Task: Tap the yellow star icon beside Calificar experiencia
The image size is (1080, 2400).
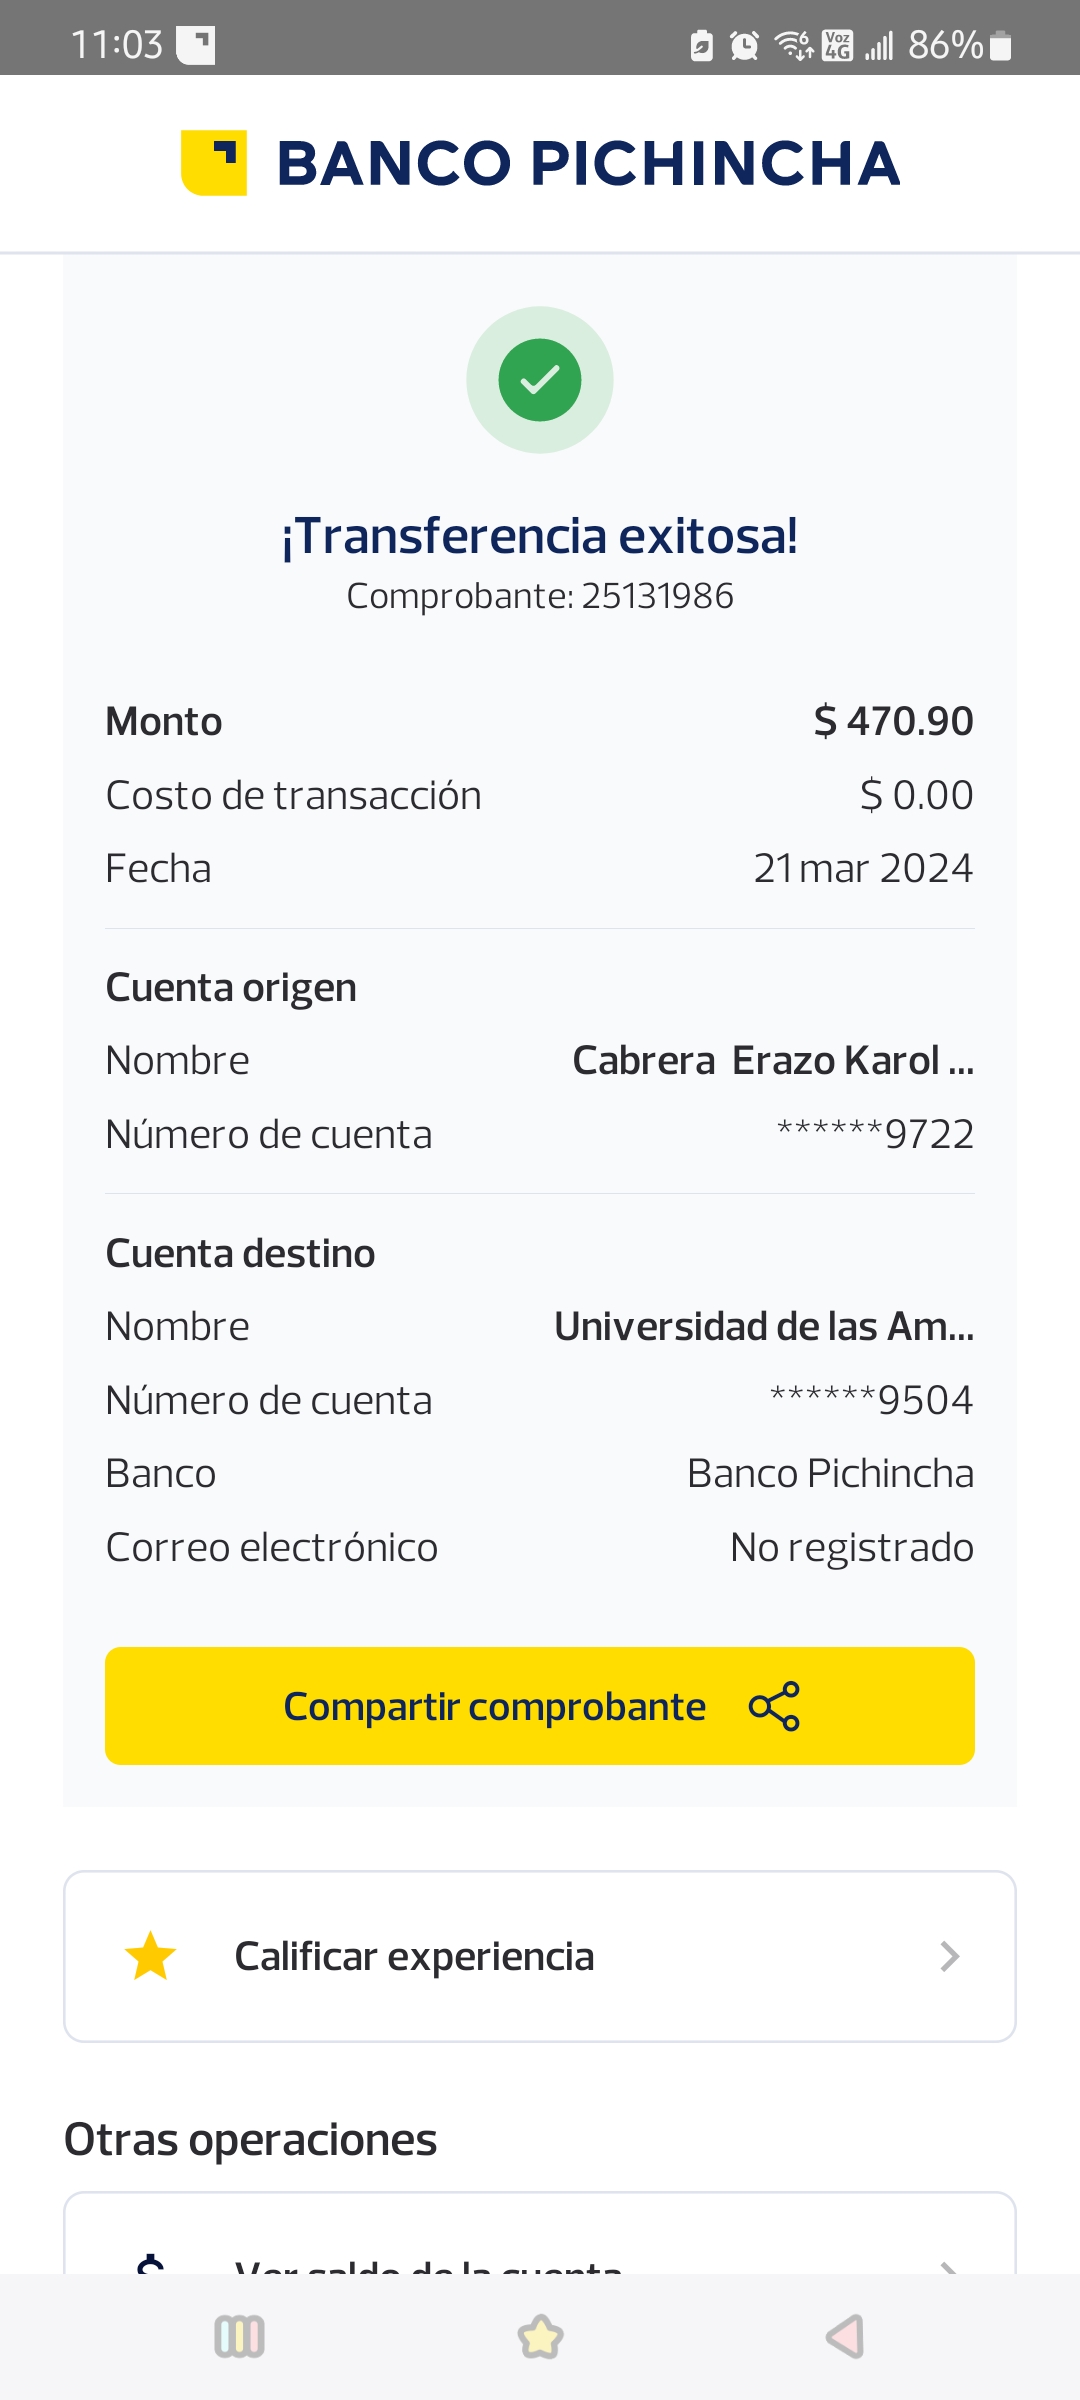Action: tap(151, 1956)
